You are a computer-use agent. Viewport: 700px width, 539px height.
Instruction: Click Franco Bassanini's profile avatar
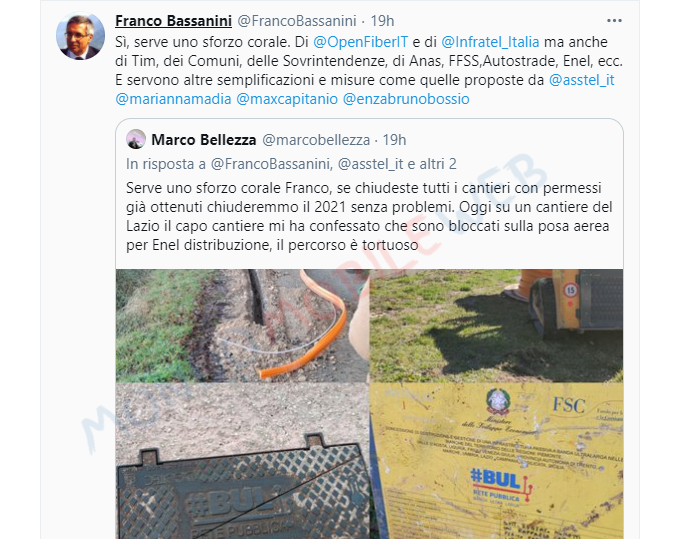click(x=80, y=36)
